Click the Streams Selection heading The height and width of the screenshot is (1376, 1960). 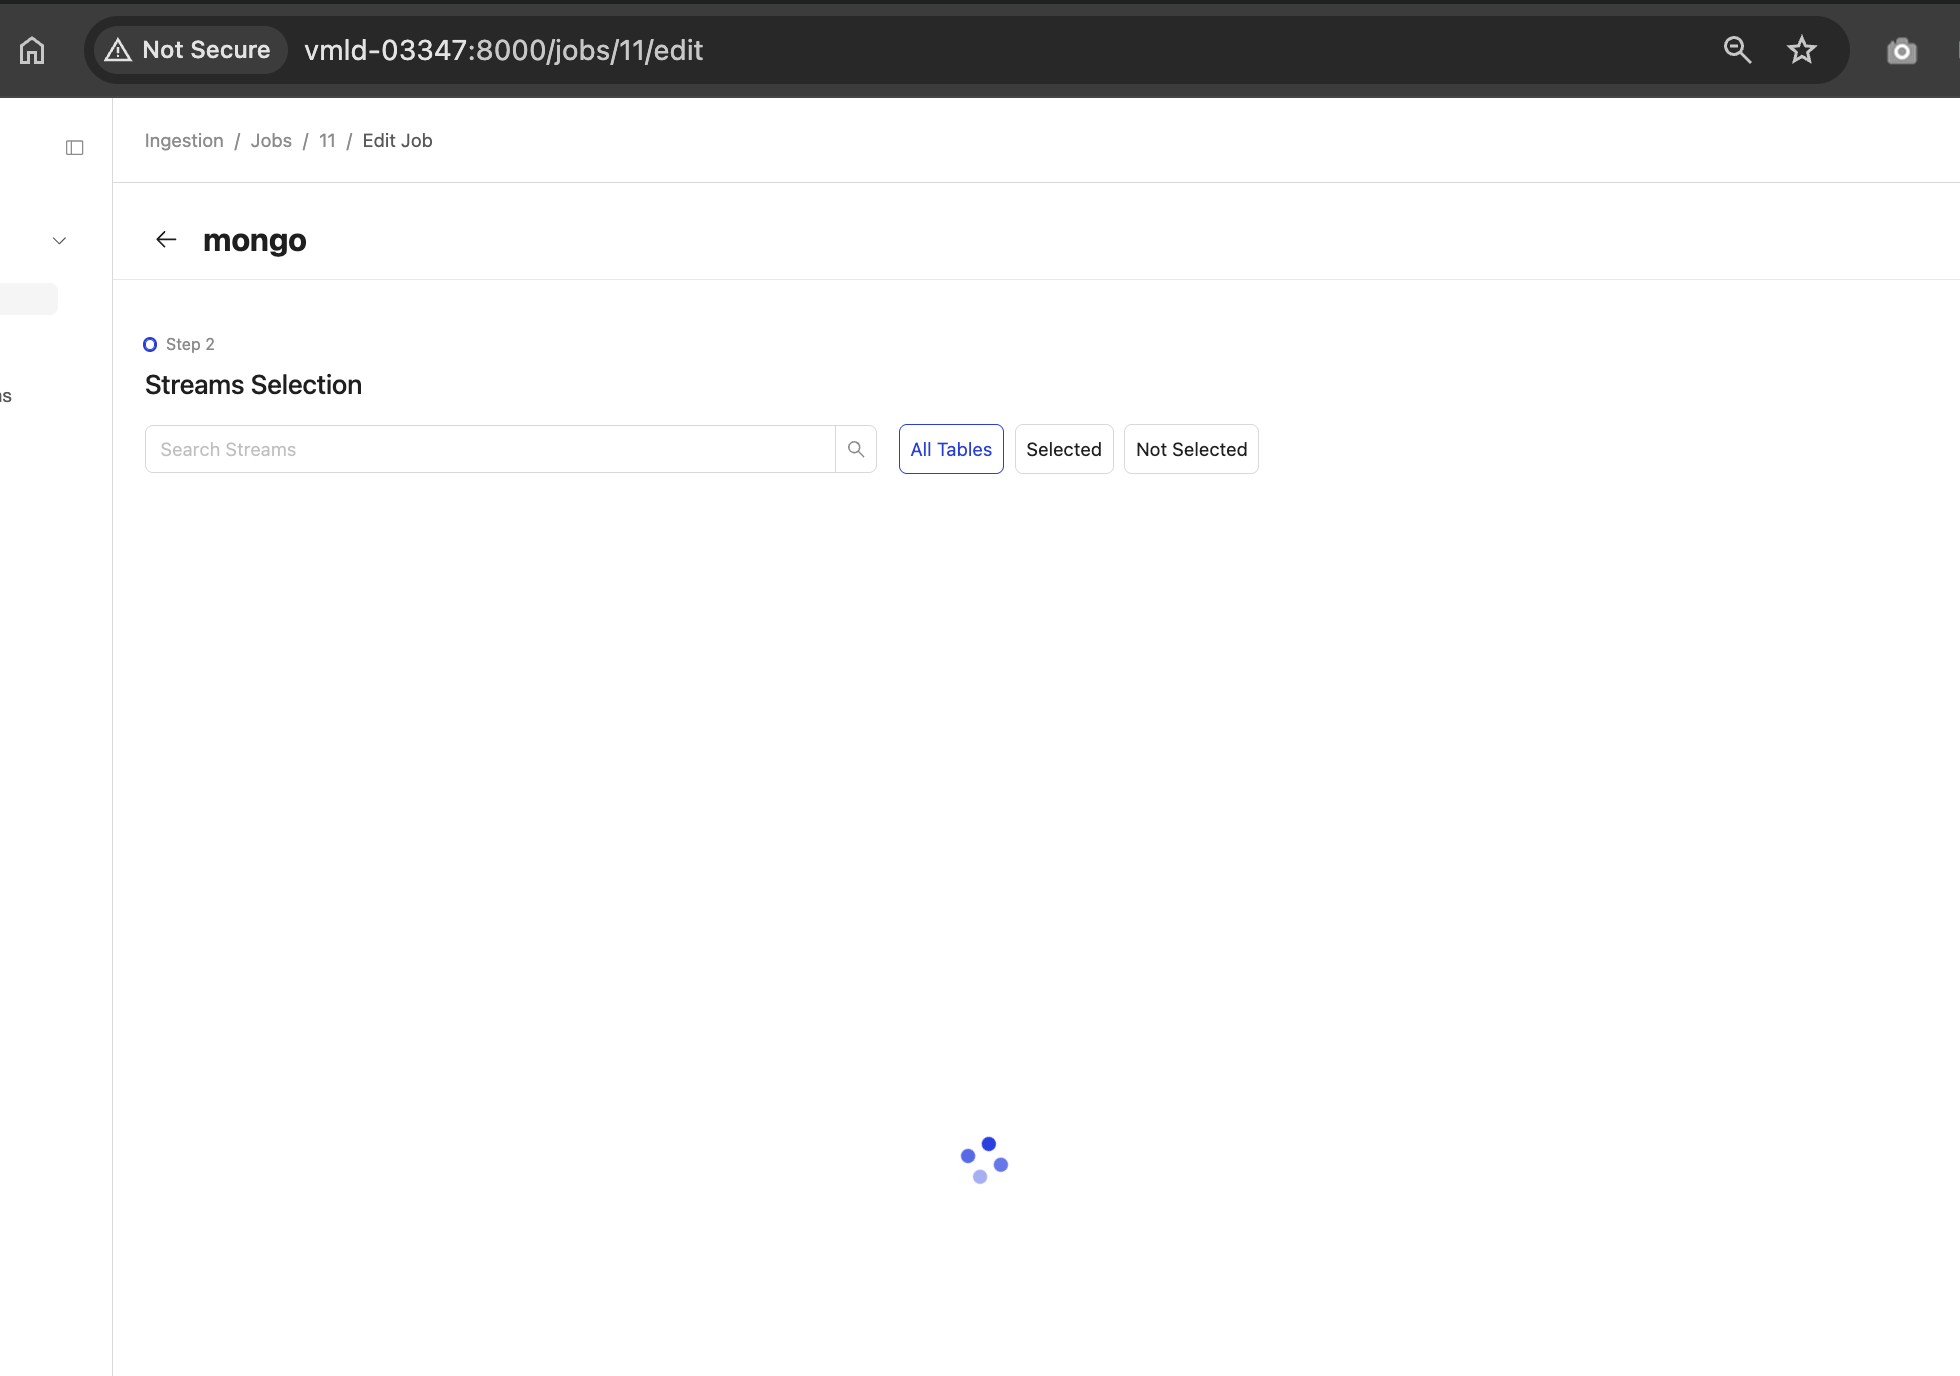pos(253,385)
